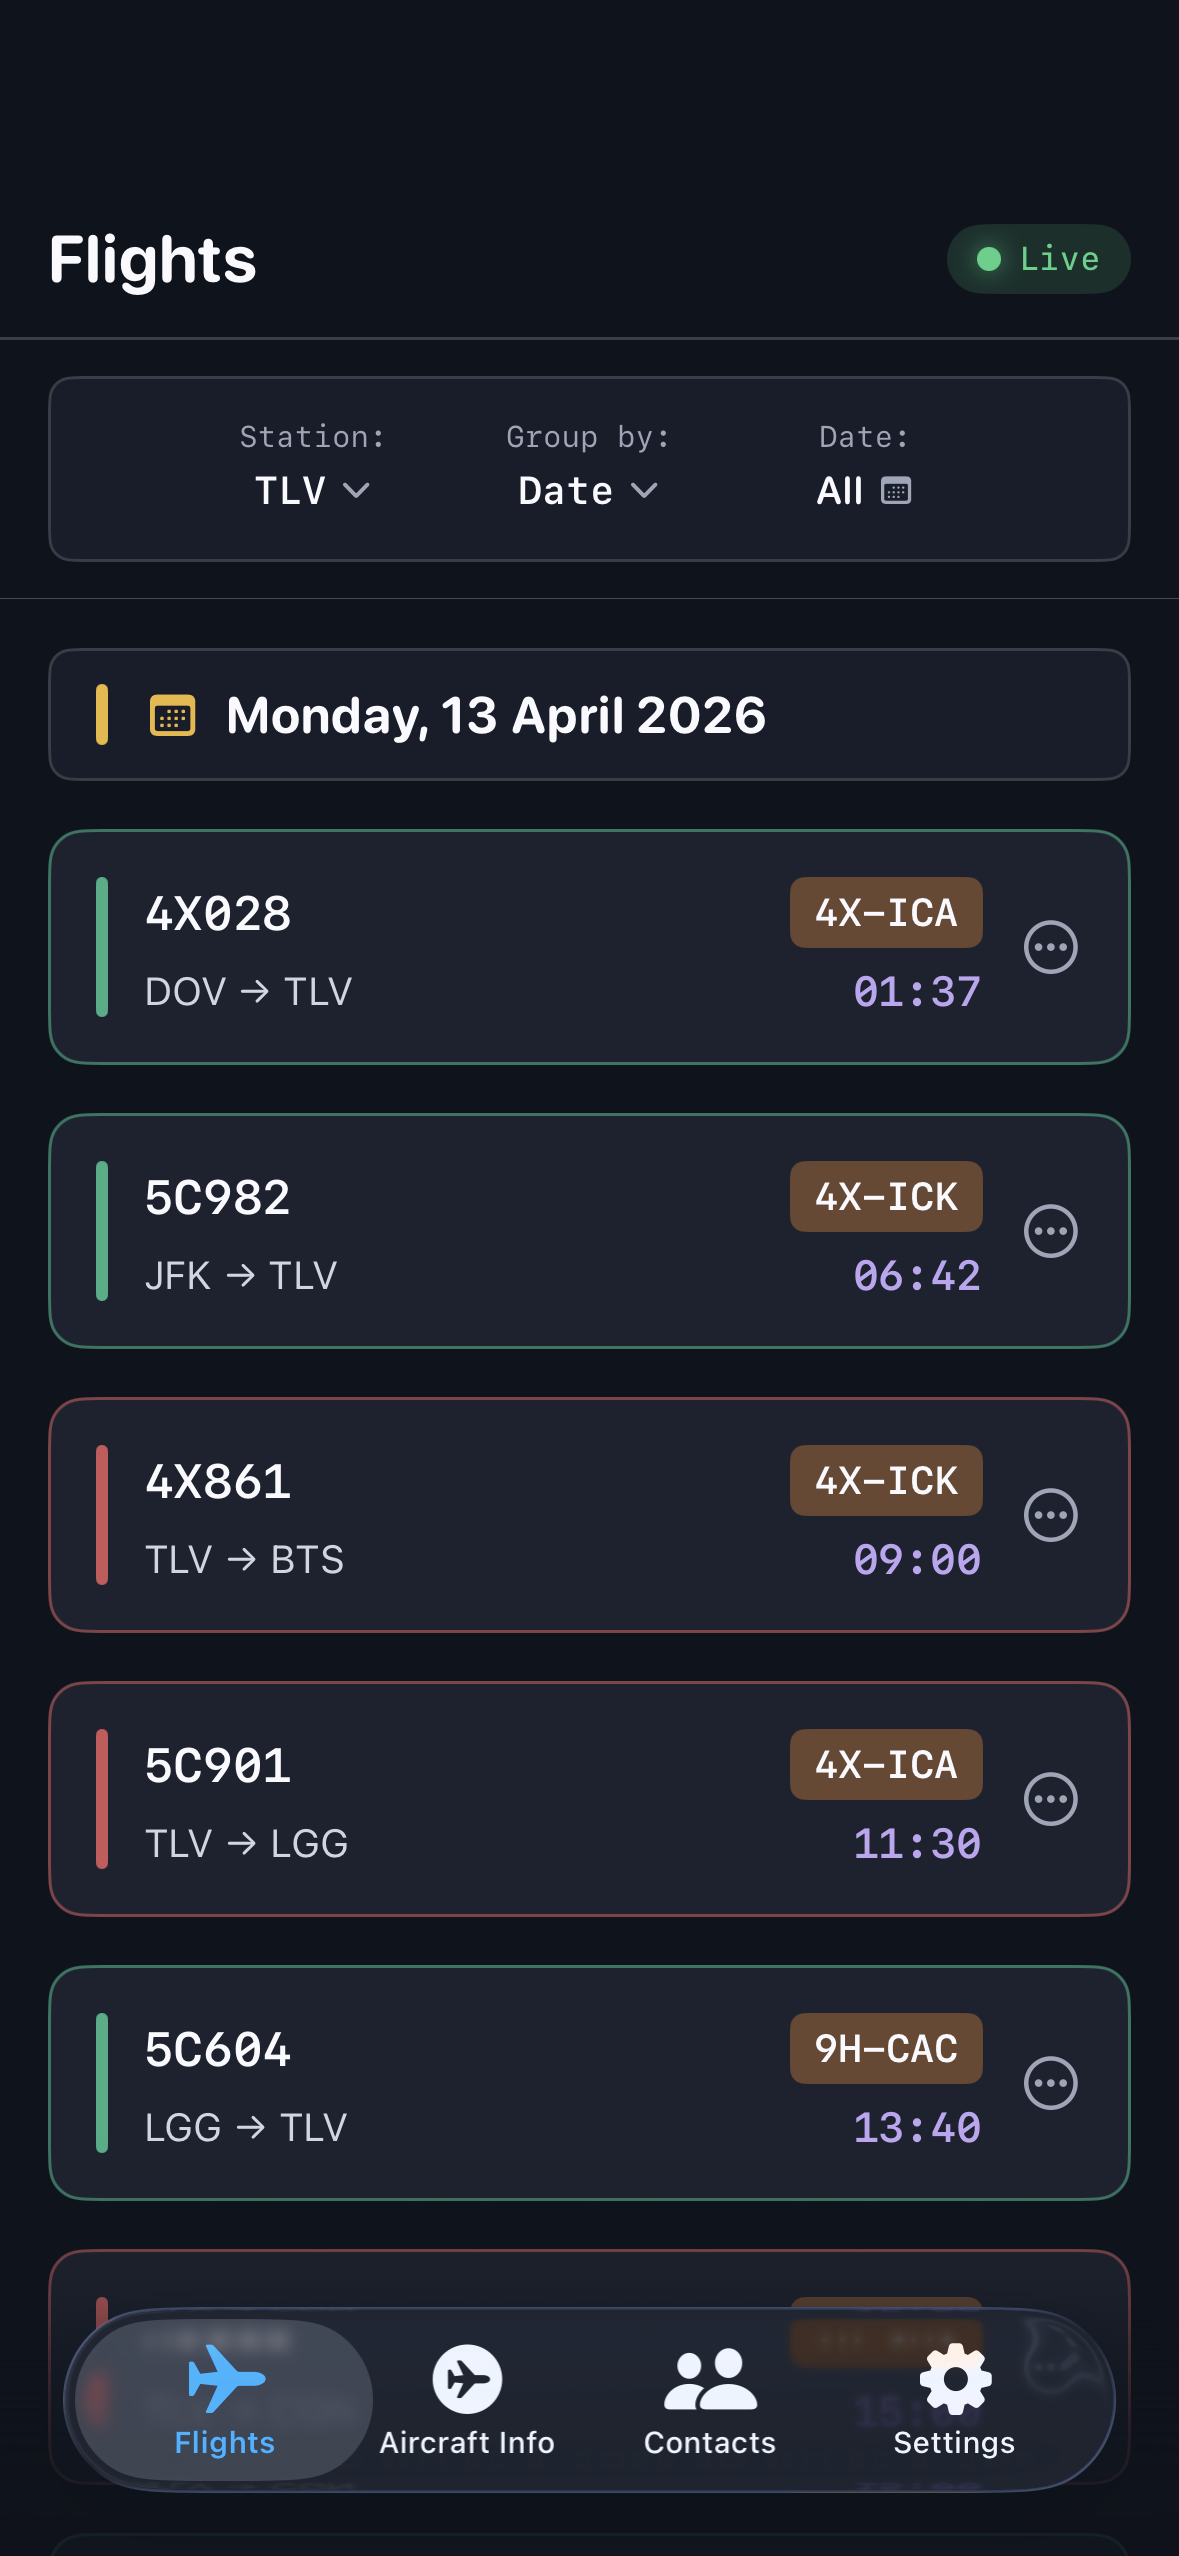Screen dimensions: 1179x2556
Task: Open more options for flight 5C901
Action: (x=1050, y=1799)
